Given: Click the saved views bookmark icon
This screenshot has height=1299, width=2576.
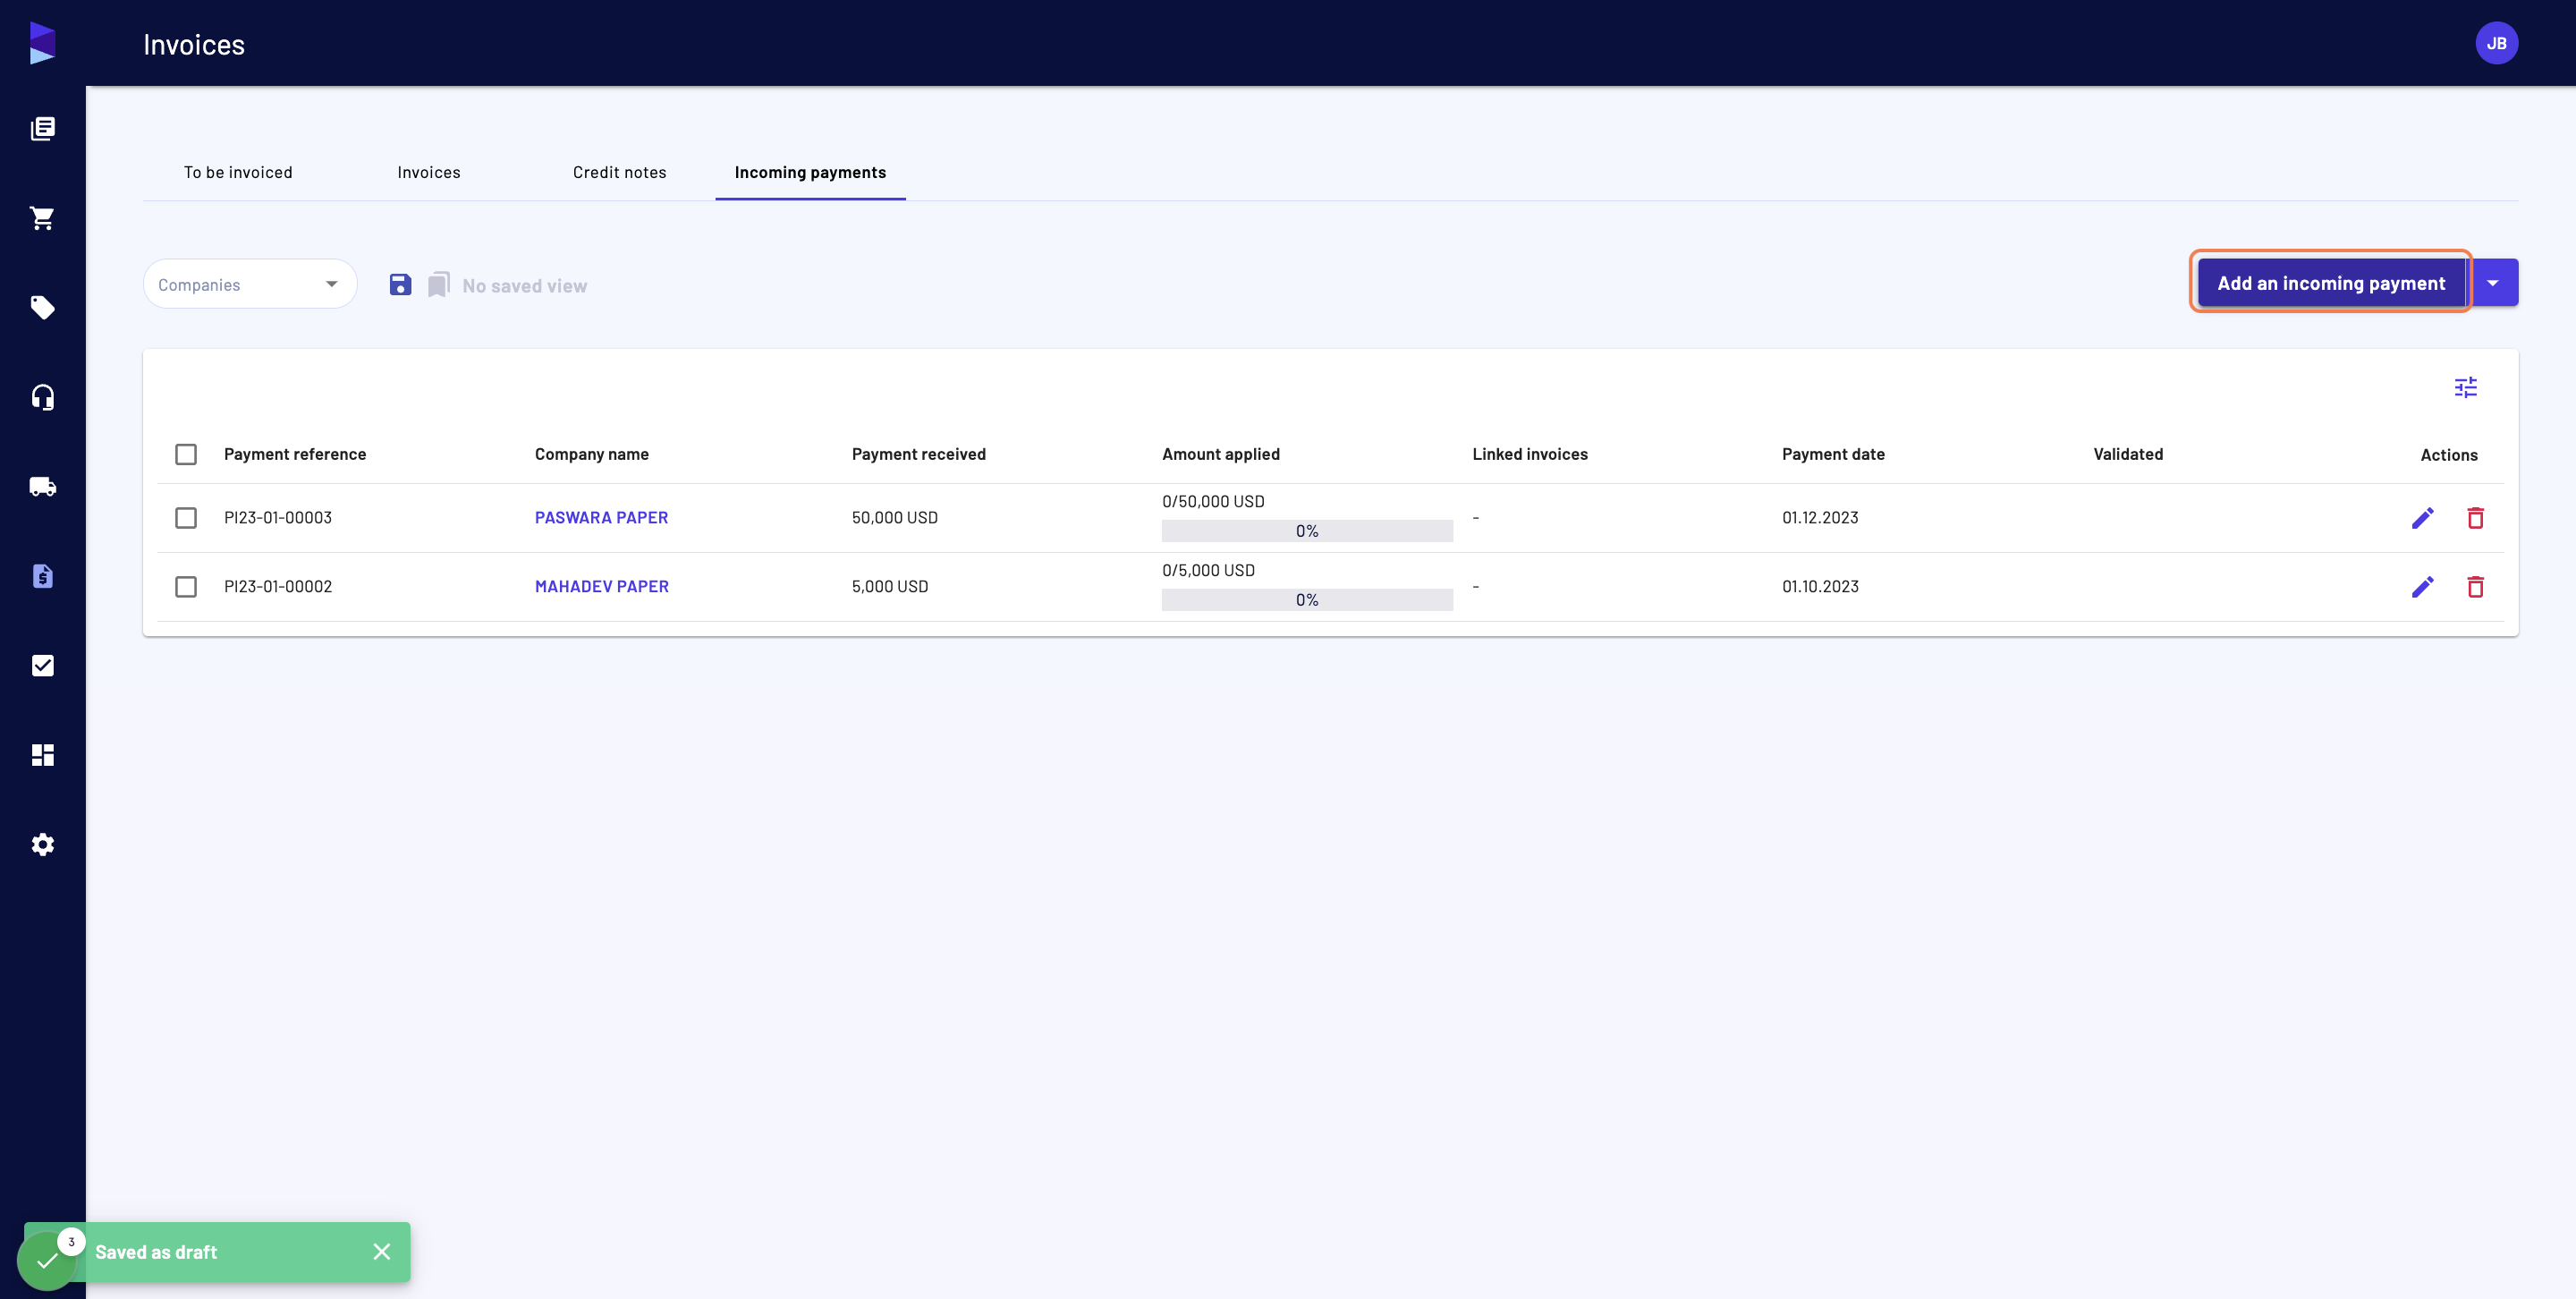Looking at the screenshot, I should click(x=438, y=285).
